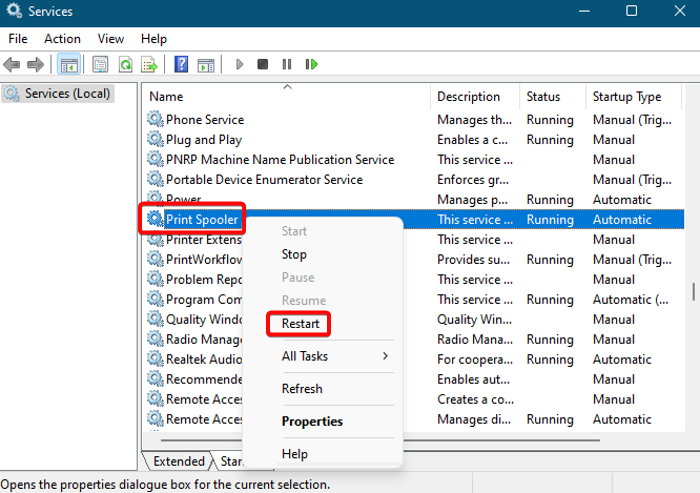Click 'Quality Win...' description cell
The image size is (700, 493).
(474, 319)
